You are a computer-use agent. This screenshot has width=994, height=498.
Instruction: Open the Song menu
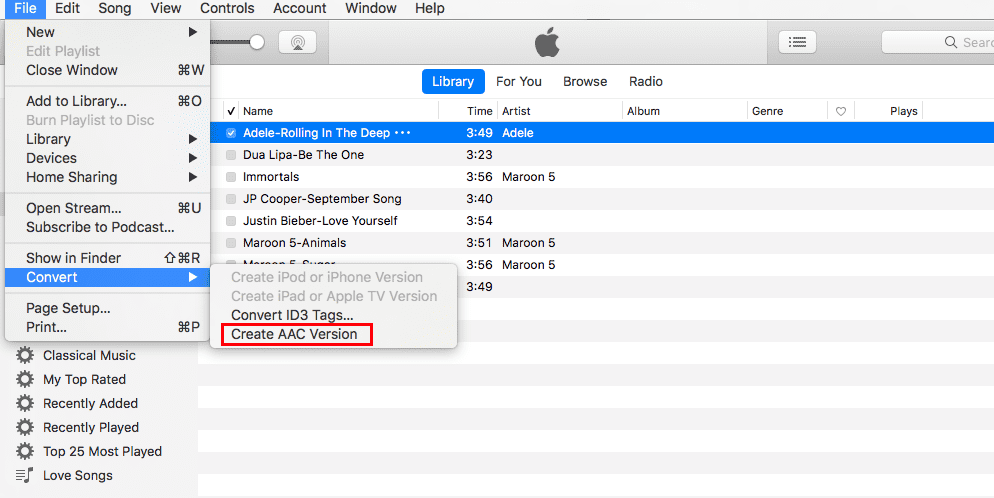(x=115, y=8)
